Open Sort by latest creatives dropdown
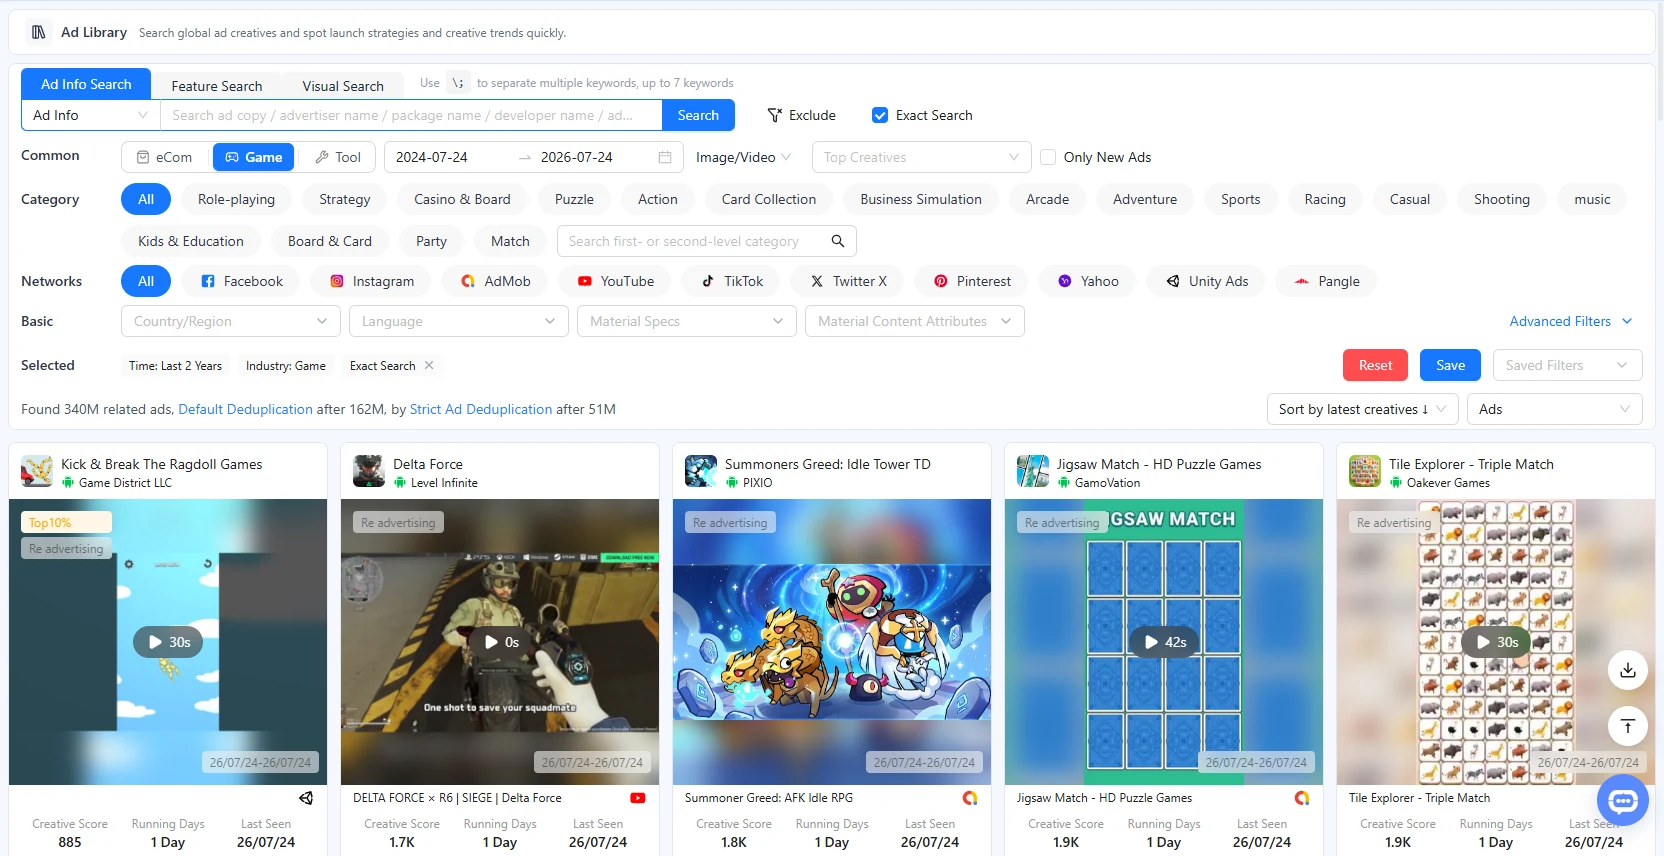The height and width of the screenshot is (856, 1664). pyautogui.click(x=1362, y=409)
